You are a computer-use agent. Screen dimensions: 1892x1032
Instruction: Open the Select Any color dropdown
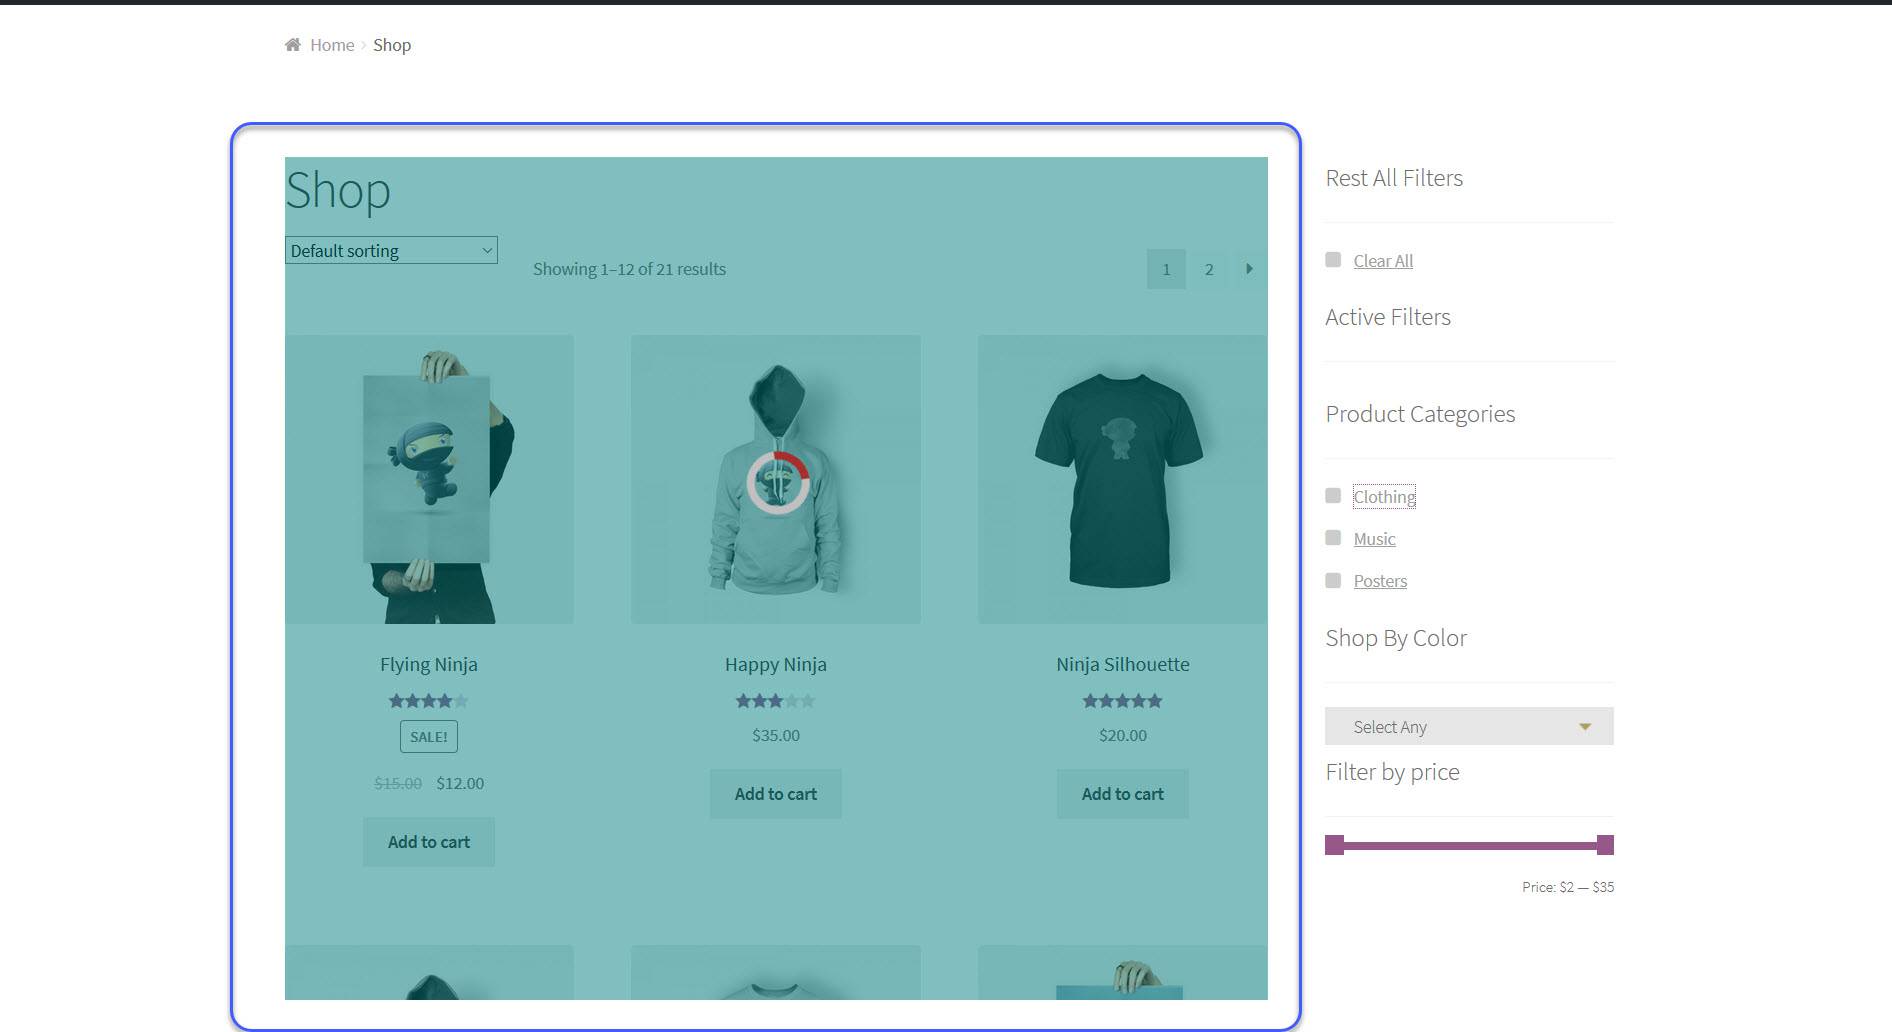[1467, 726]
